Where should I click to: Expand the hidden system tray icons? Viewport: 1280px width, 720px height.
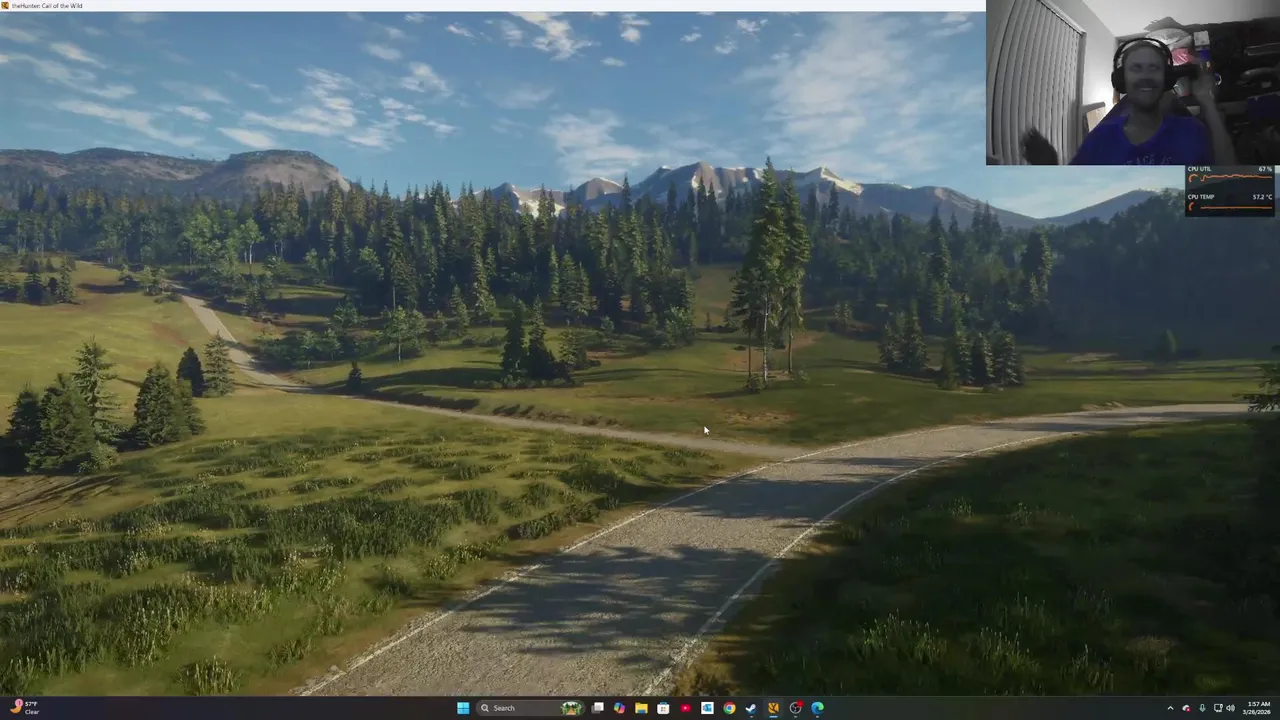tap(1170, 708)
